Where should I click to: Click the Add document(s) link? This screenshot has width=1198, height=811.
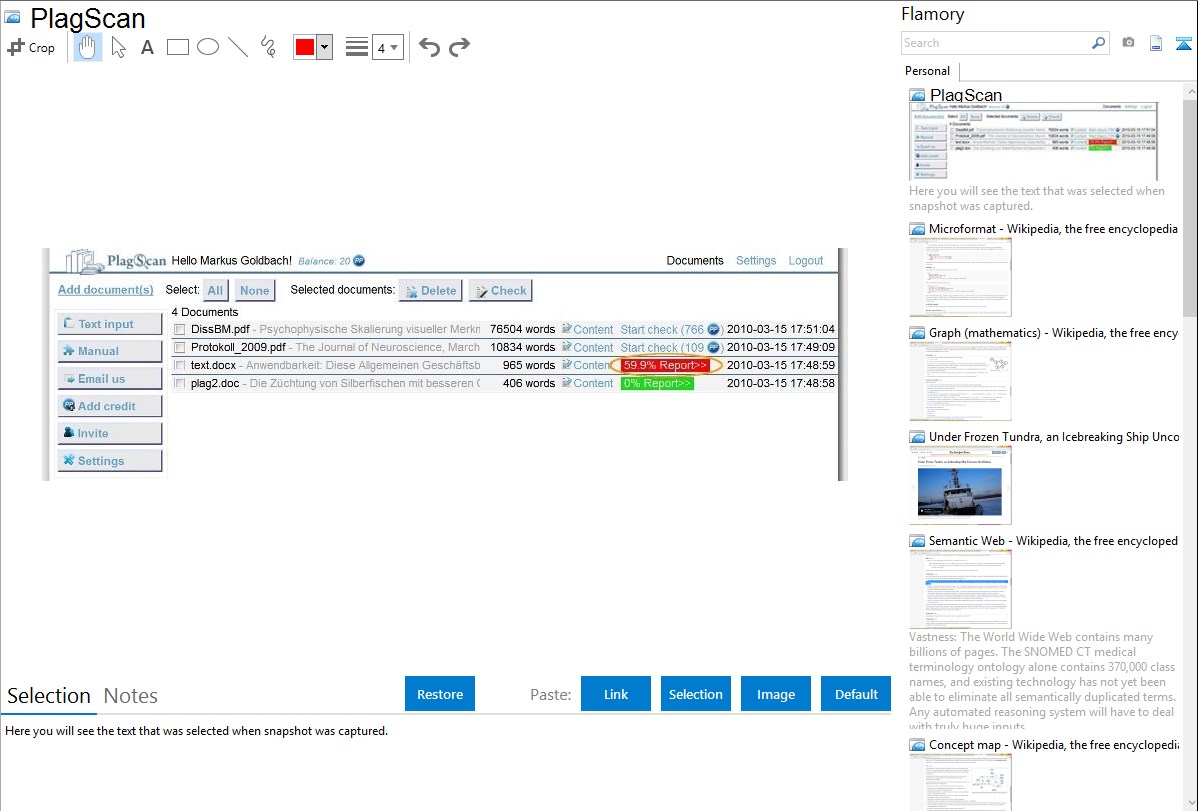tap(105, 290)
